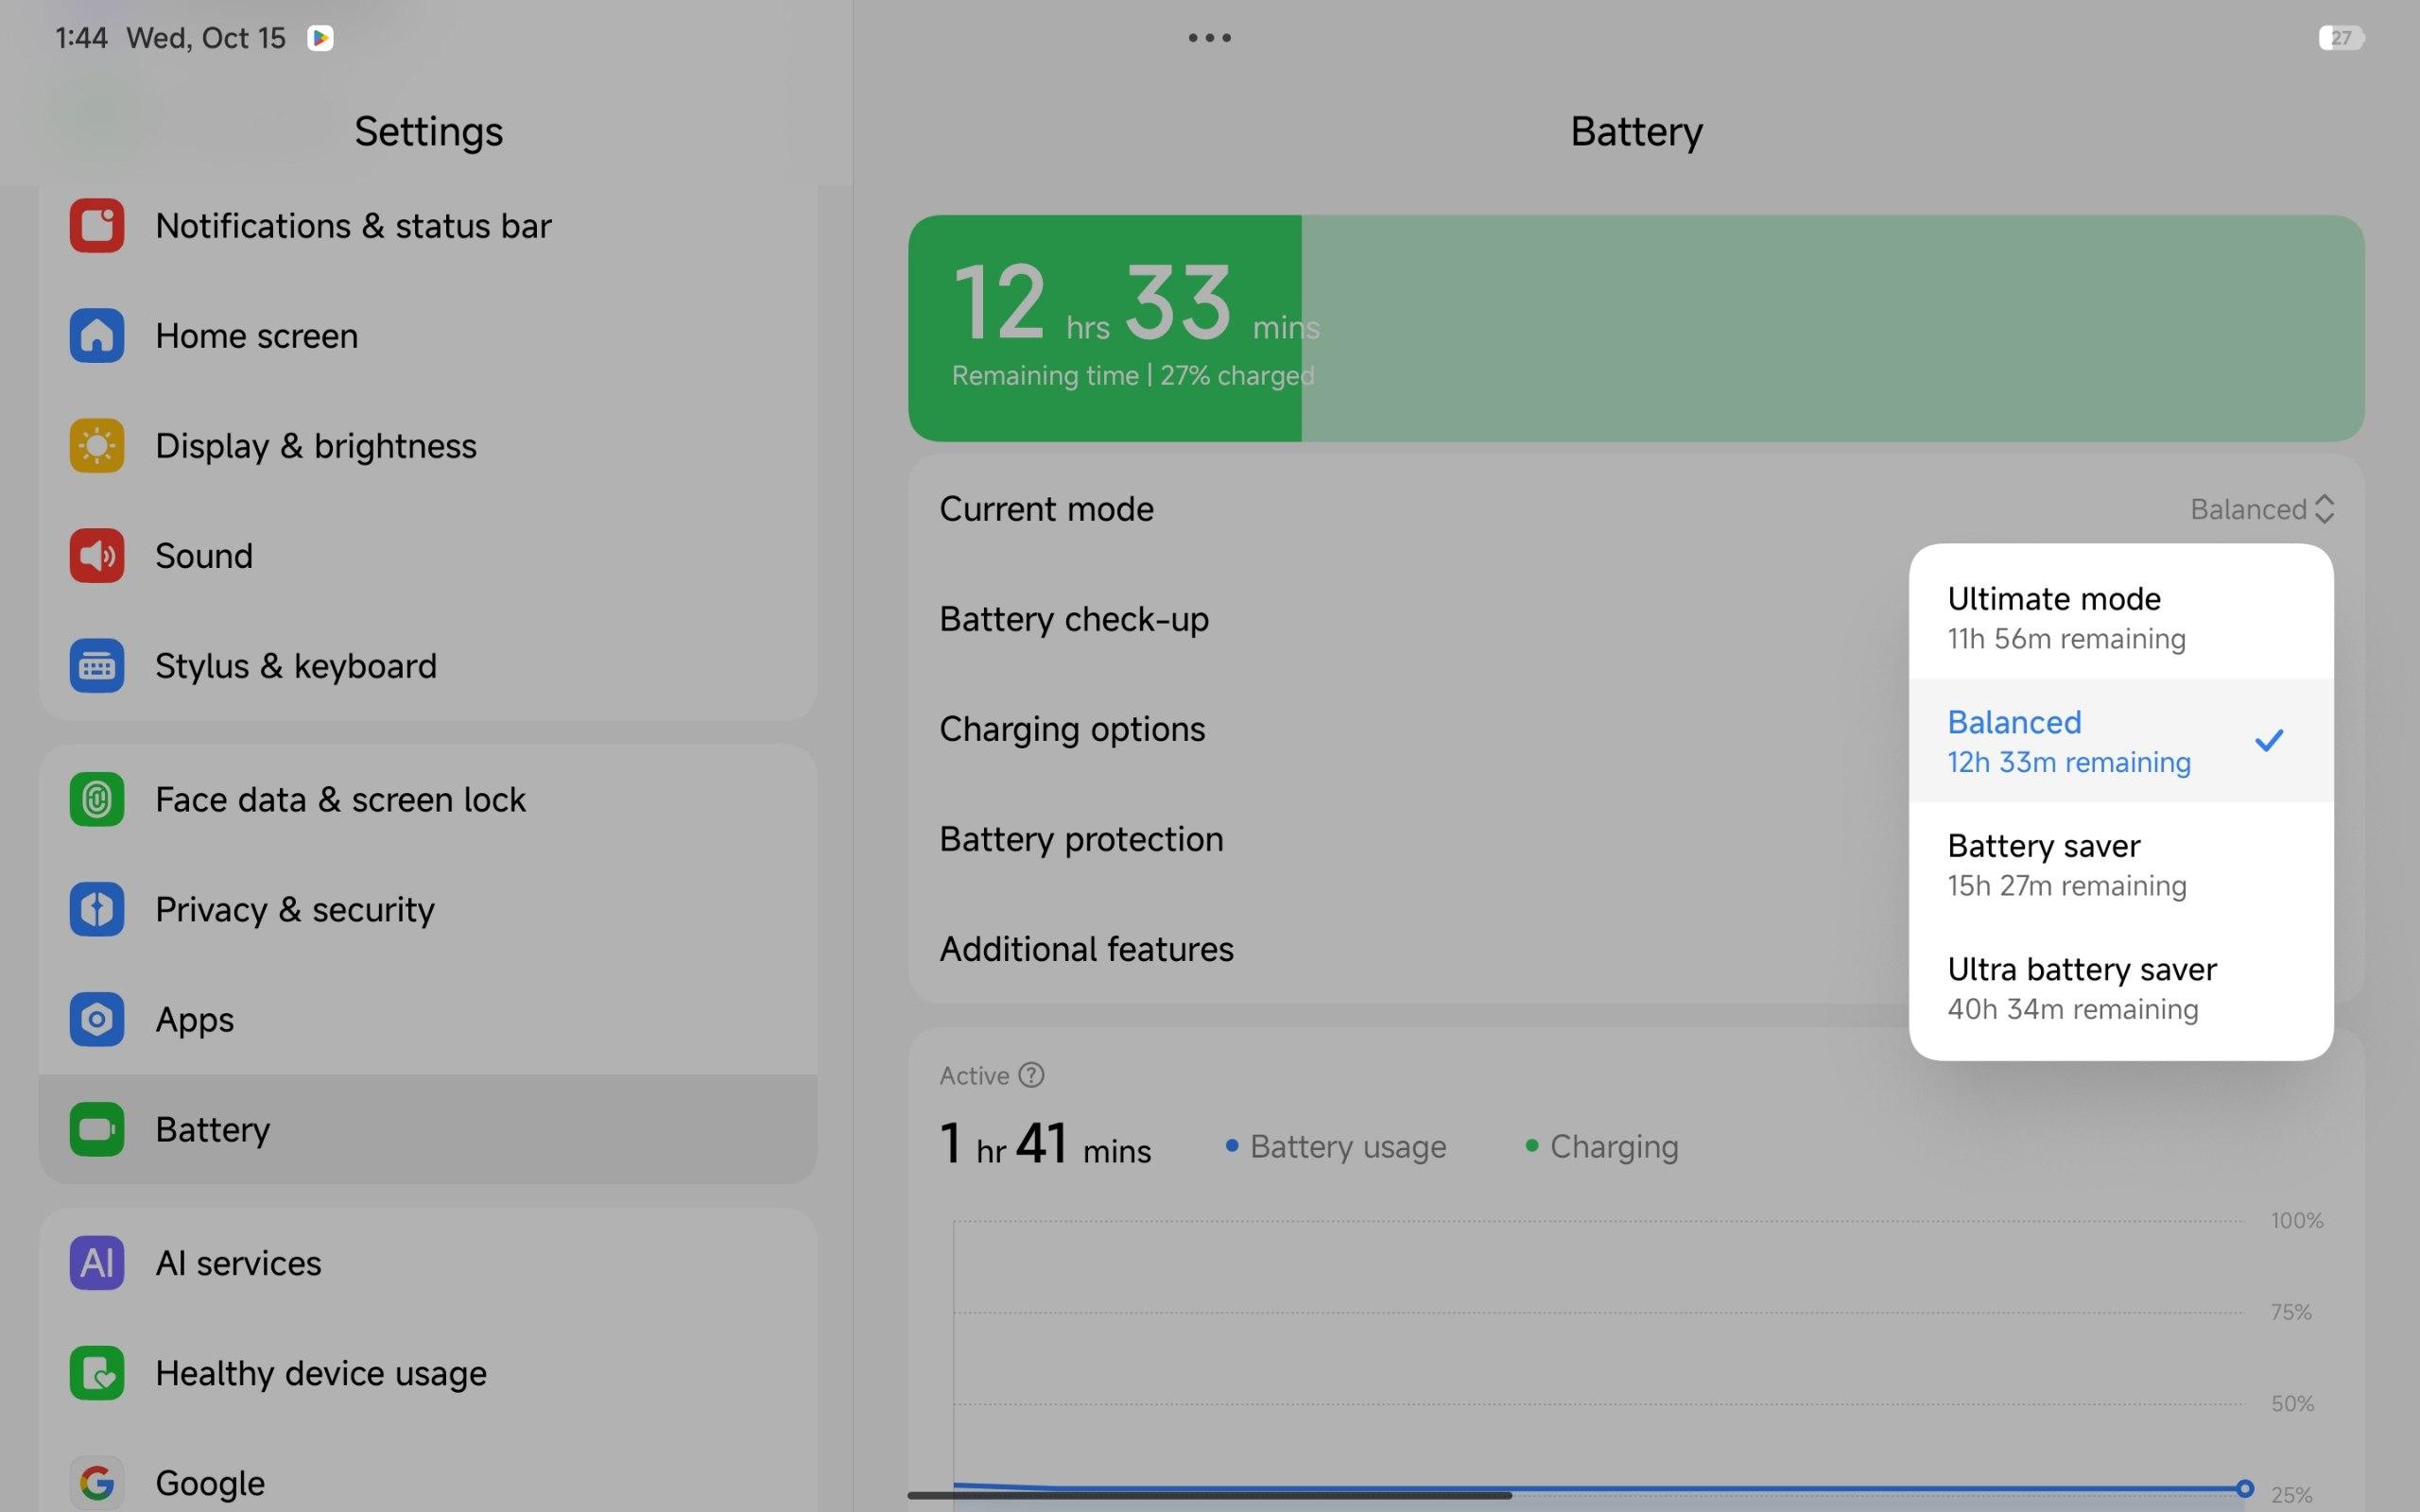
Task: Tap the Privacy & security shield icon
Action: 97,910
